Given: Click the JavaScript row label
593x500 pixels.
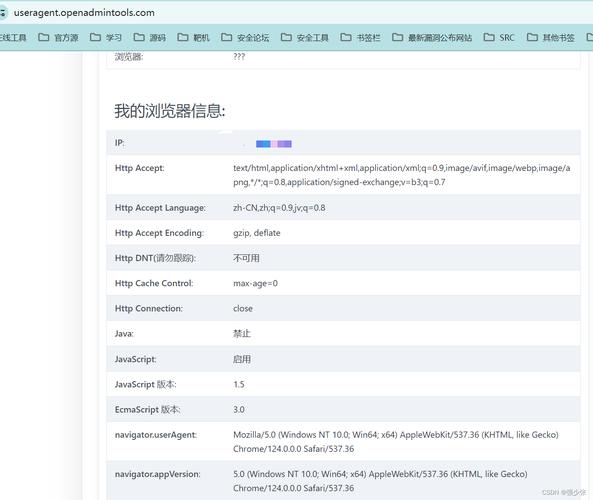Looking at the screenshot, I should click(x=135, y=359).
